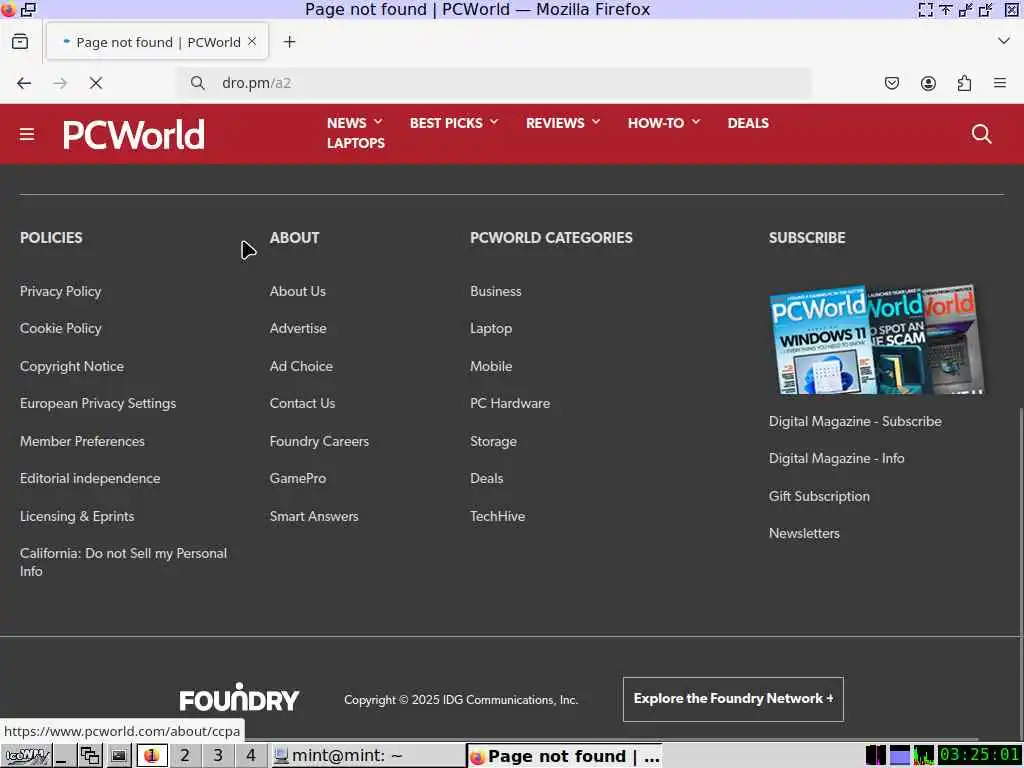Viewport: 1024px width, 768px height.
Task: Click the IceWM start menu button
Action: 27,756
